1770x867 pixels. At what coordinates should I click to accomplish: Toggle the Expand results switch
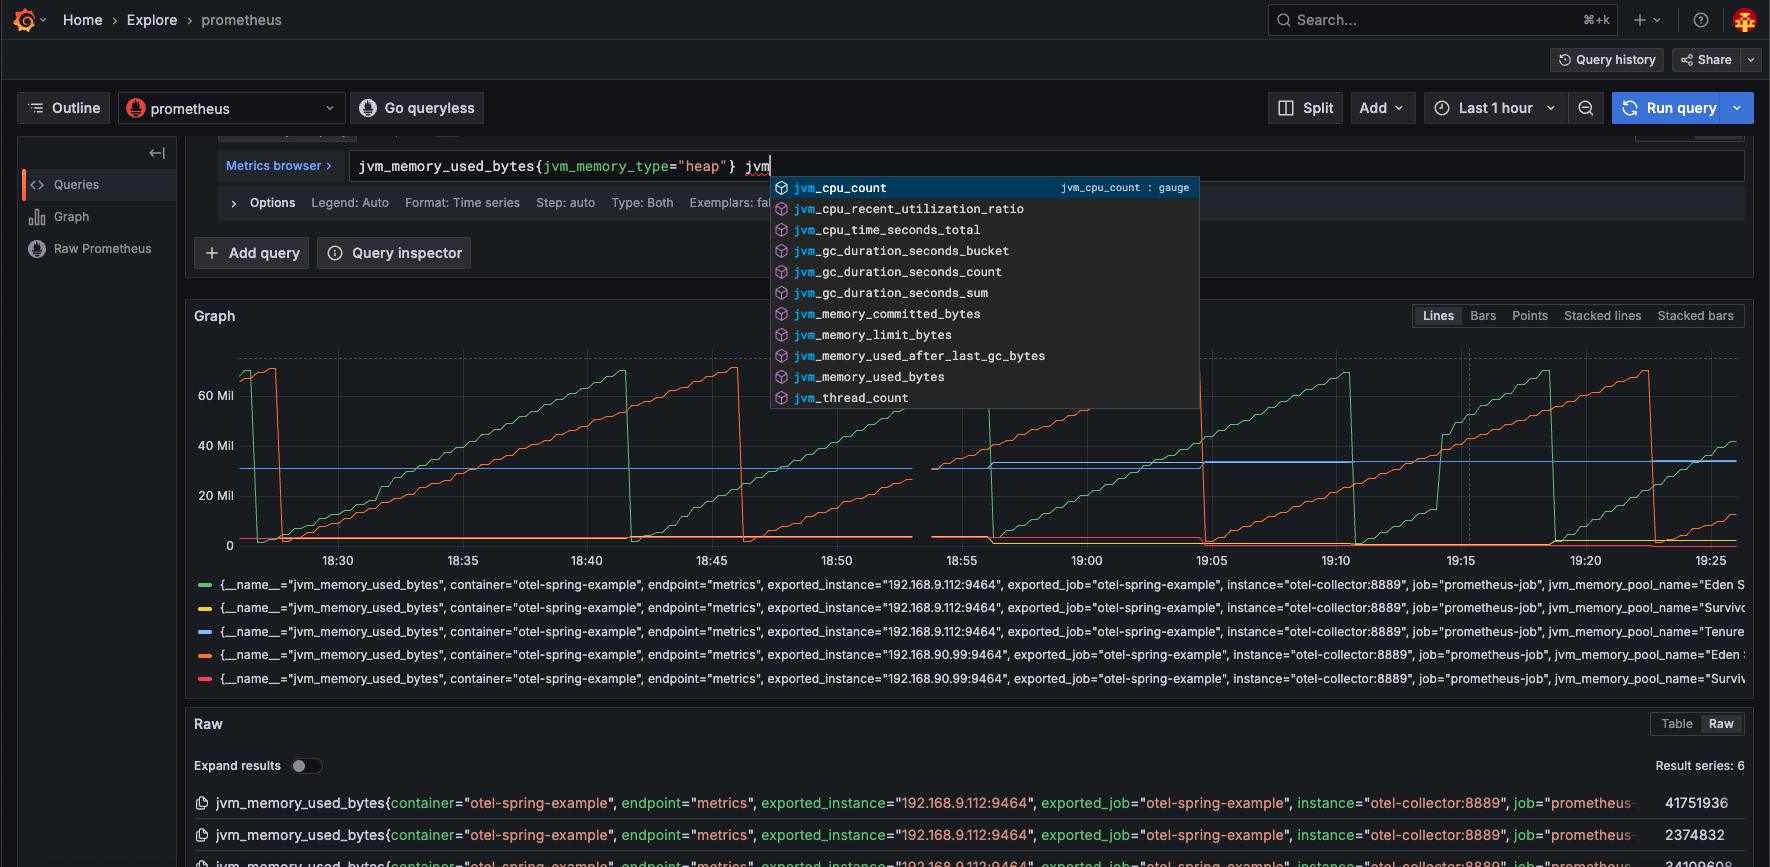pos(307,766)
